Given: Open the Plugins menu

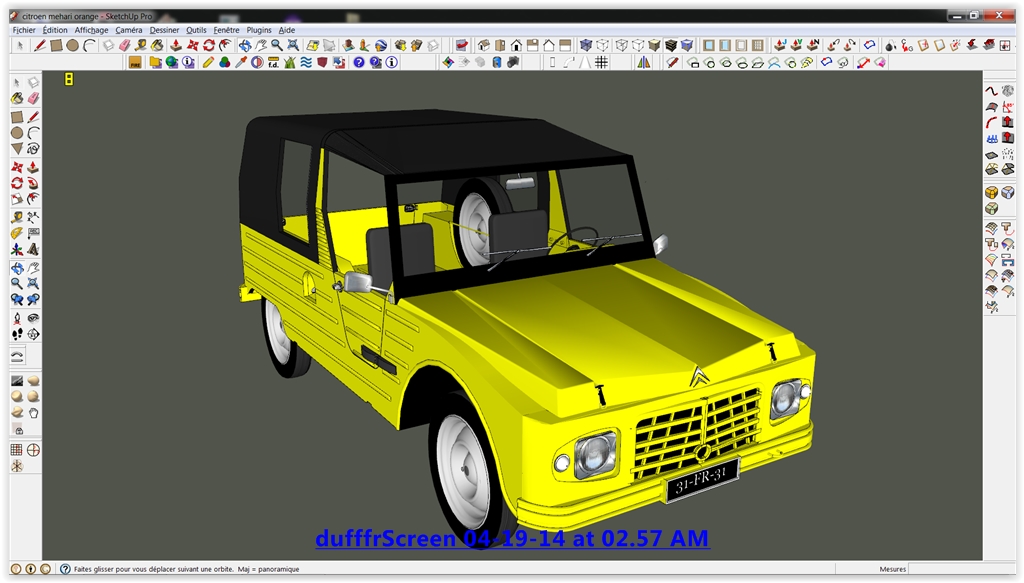Looking at the screenshot, I should coord(259,30).
